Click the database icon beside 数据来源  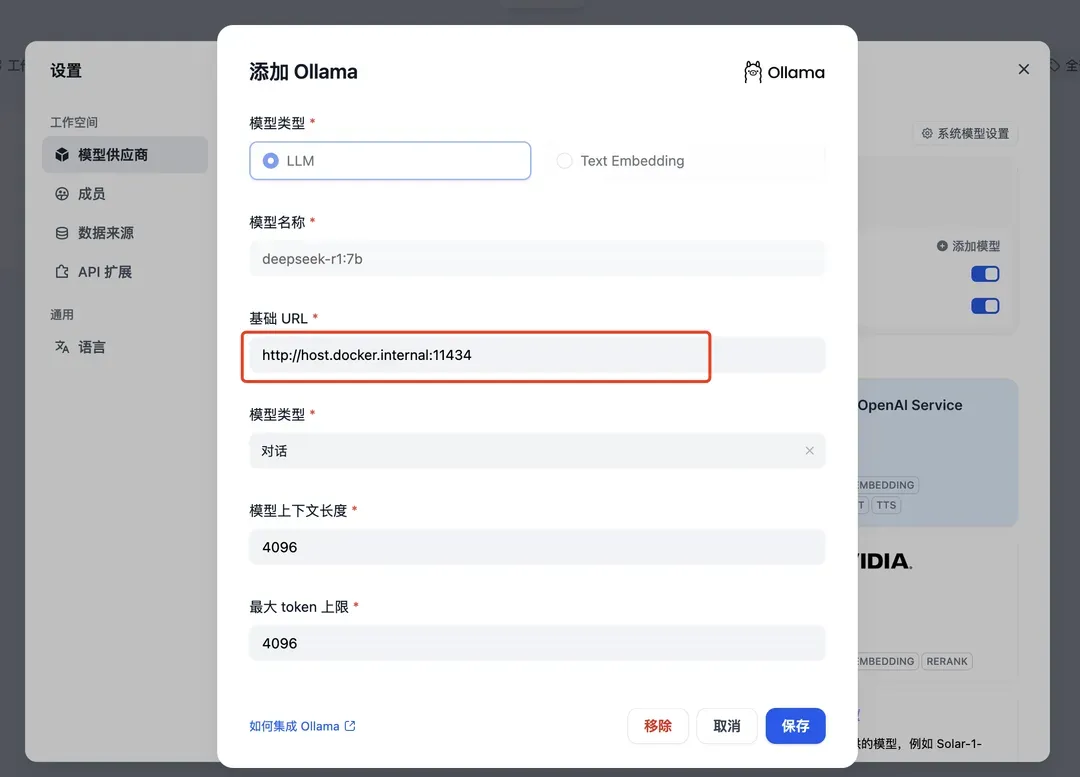62,233
